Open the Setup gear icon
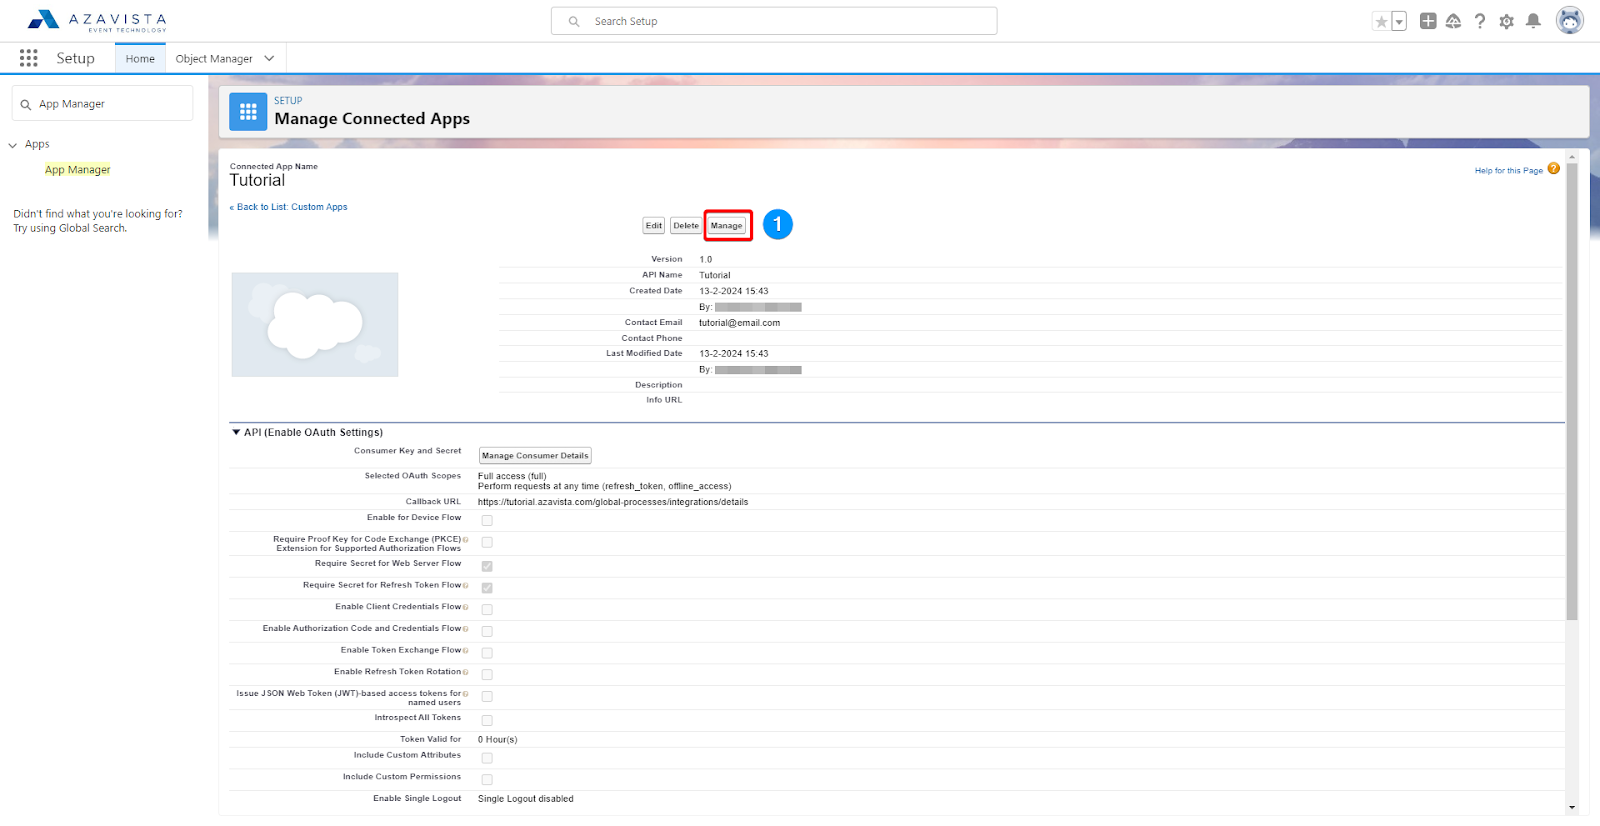 pyautogui.click(x=1507, y=21)
